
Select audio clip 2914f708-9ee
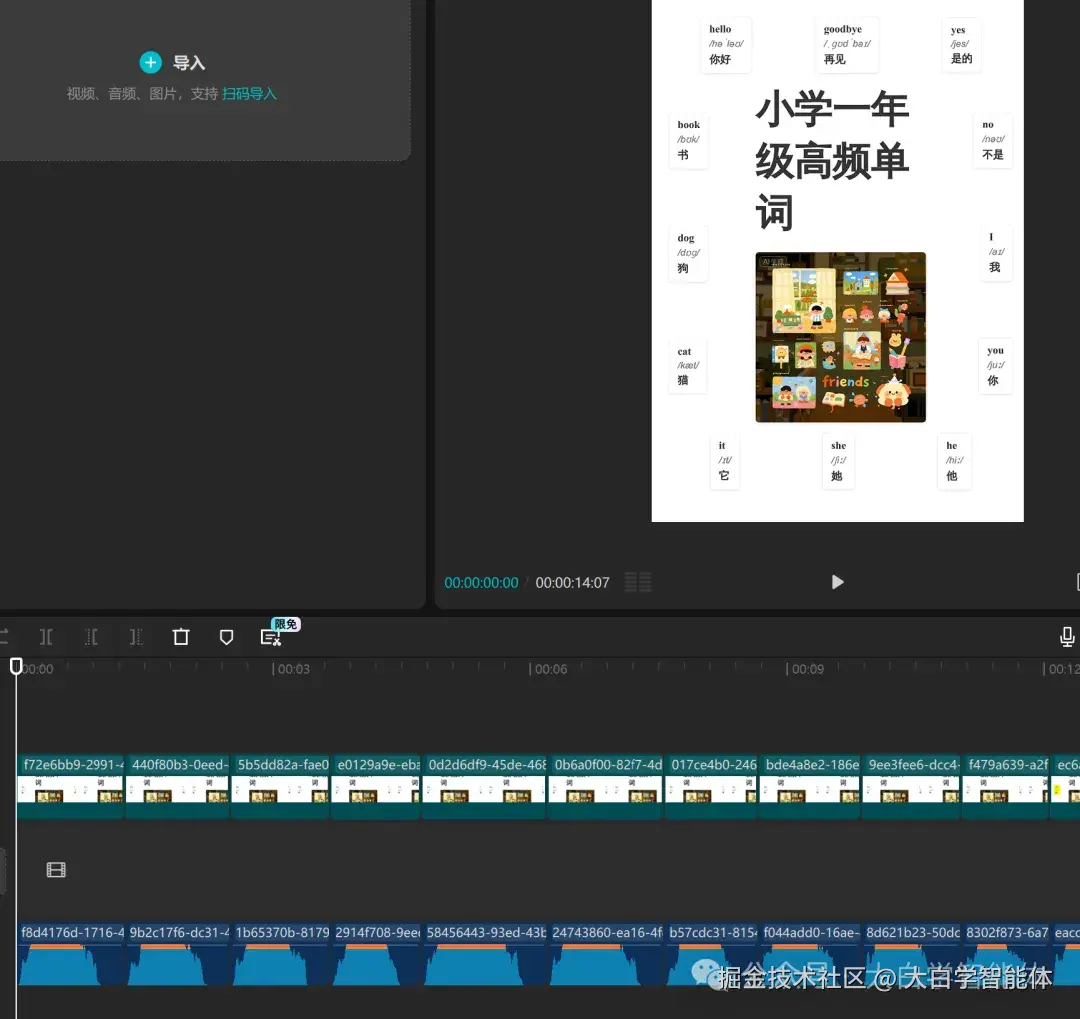(375, 955)
